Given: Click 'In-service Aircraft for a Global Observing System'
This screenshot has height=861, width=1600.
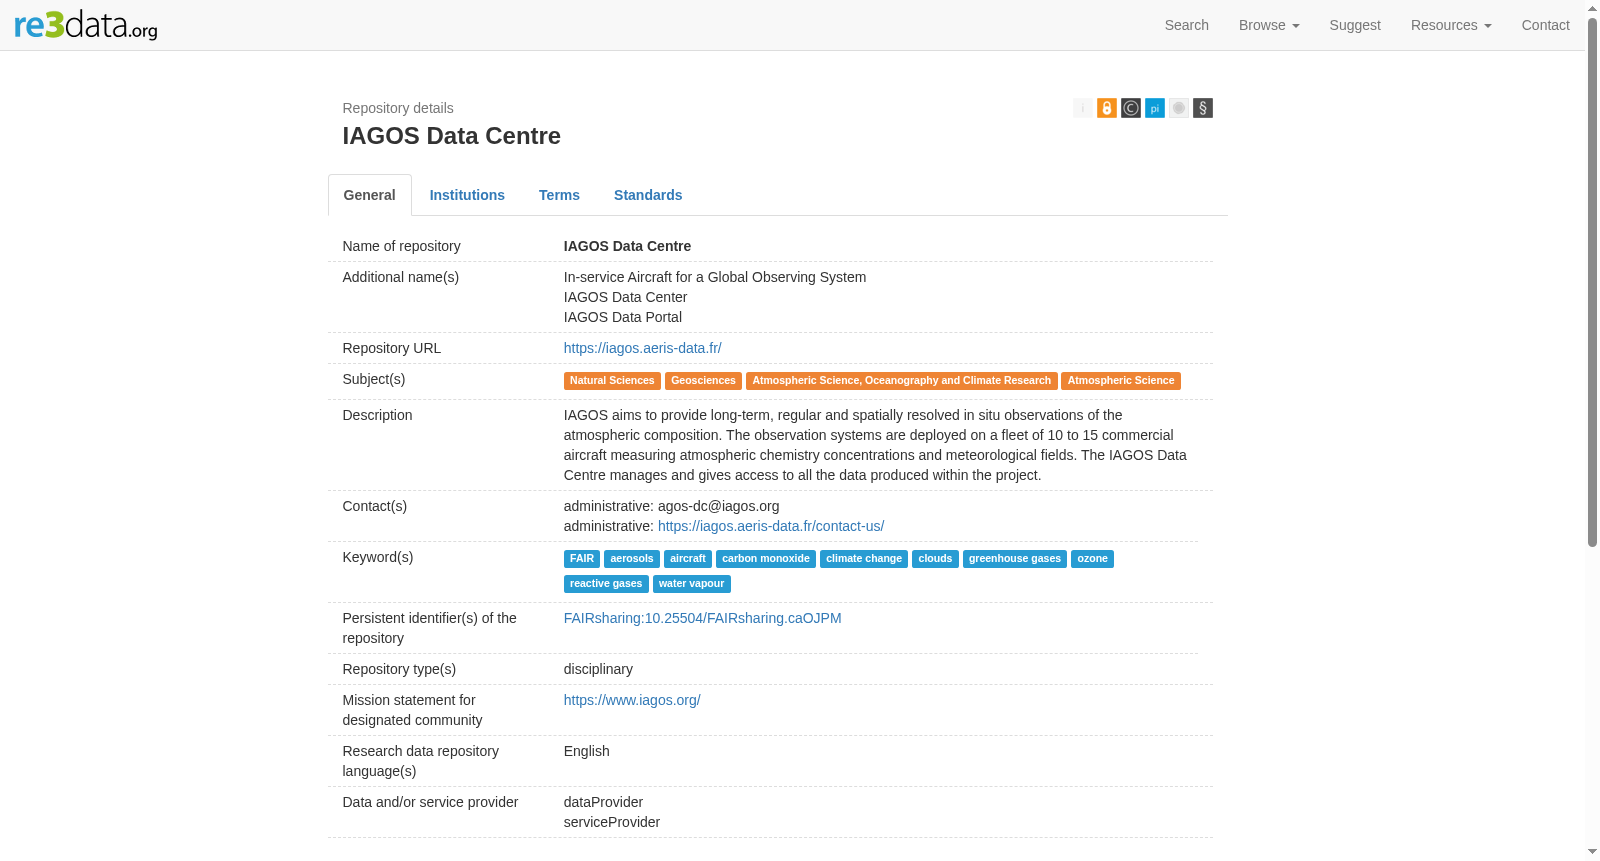Looking at the screenshot, I should (x=715, y=277).
